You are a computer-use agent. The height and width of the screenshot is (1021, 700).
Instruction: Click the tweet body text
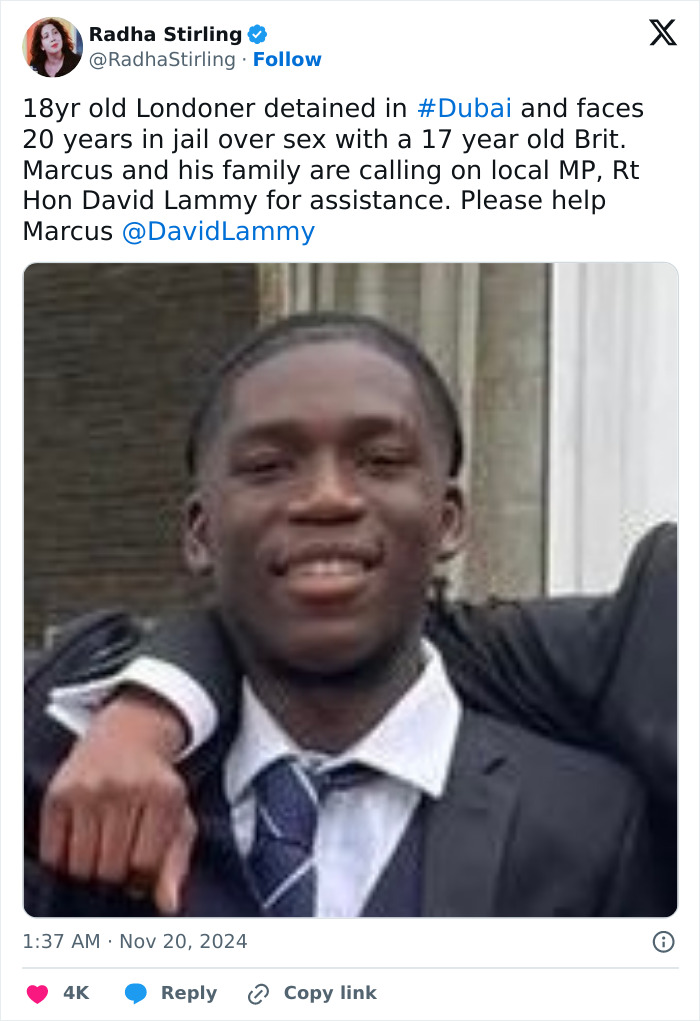coord(333,169)
